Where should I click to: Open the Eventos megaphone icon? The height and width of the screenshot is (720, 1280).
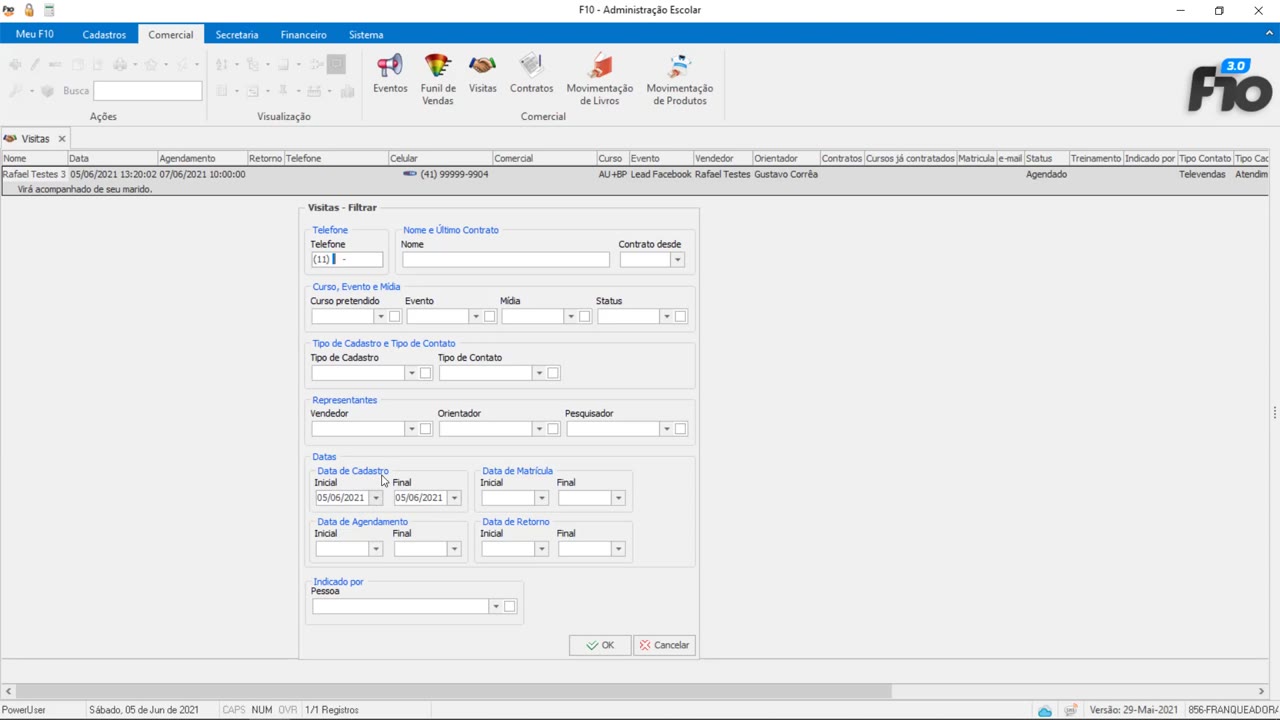coord(390,75)
